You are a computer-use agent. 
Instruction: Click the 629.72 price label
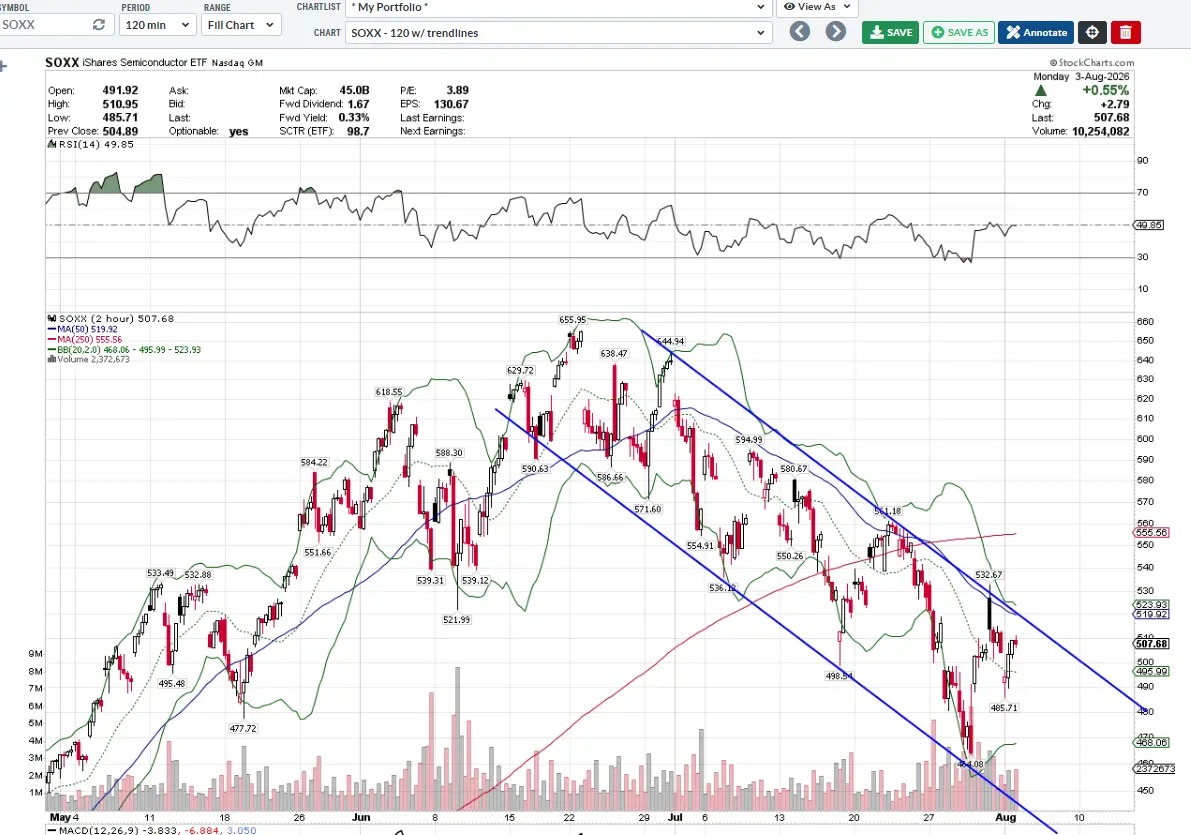[520, 370]
